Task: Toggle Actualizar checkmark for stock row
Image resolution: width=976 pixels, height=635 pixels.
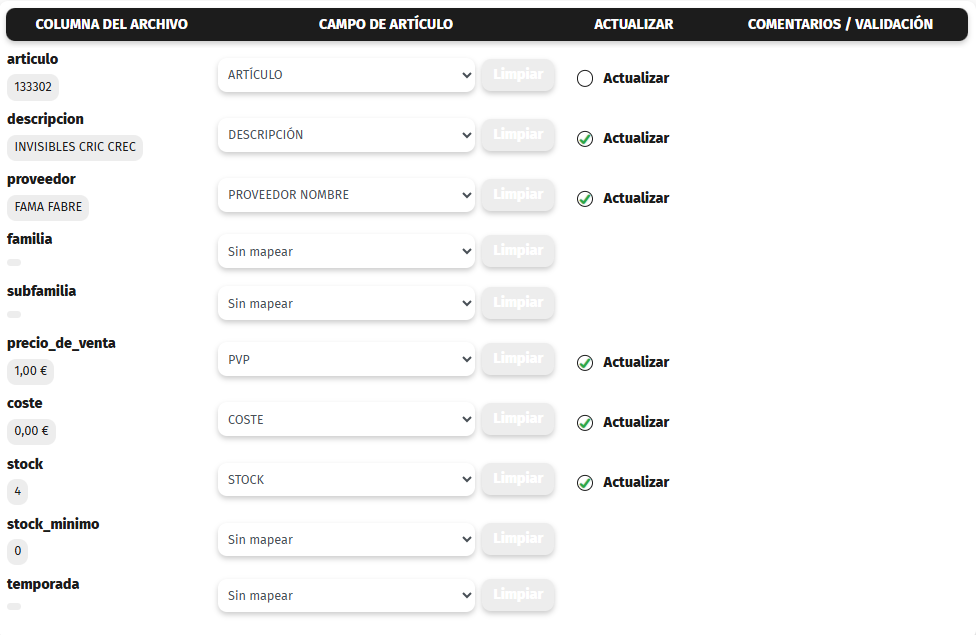Action: [585, 483]
